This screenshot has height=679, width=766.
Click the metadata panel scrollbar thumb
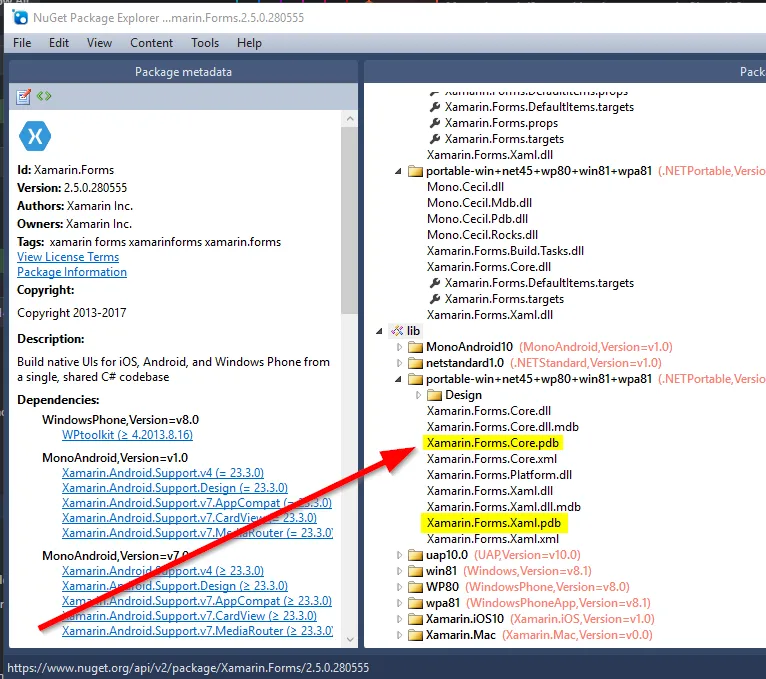[x=350, y=220]
